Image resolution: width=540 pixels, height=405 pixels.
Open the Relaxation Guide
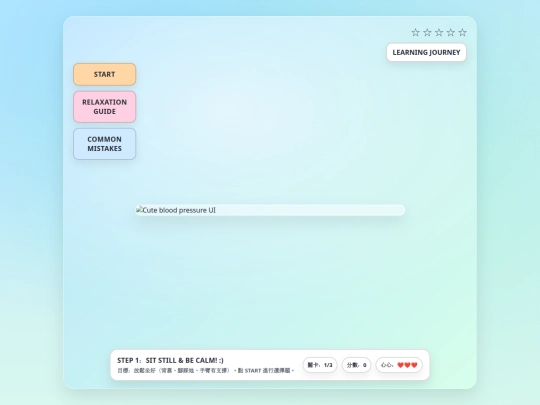(x=105, y=107)
